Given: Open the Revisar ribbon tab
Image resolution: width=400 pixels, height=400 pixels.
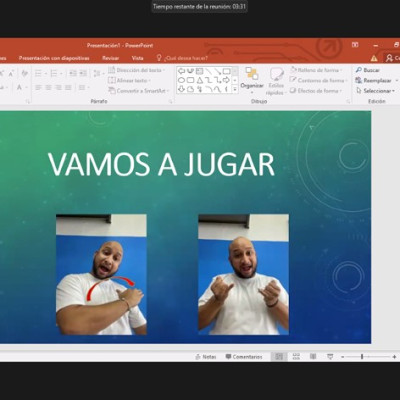Looking at the screenshot, I should [x=111, y=58].
